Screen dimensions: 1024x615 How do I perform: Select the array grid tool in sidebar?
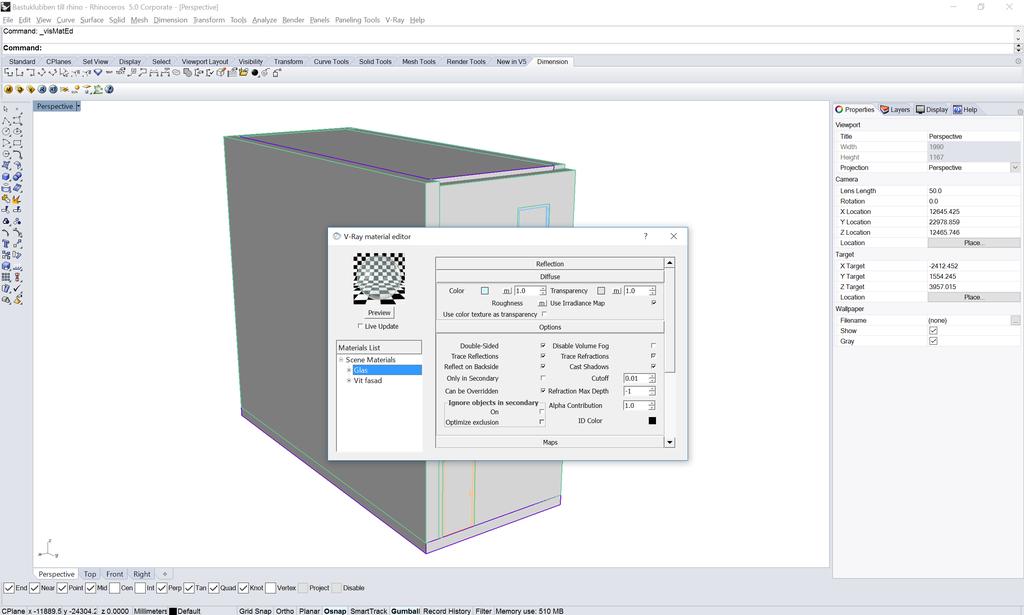click(x=6, y=277)
